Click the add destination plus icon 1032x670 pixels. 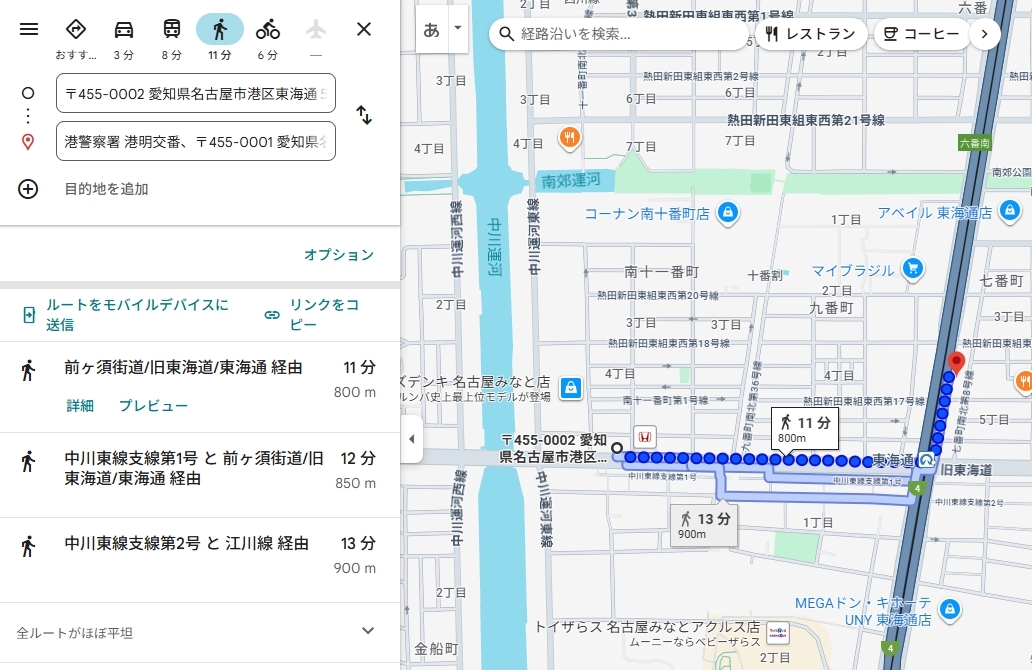point(28,189)
